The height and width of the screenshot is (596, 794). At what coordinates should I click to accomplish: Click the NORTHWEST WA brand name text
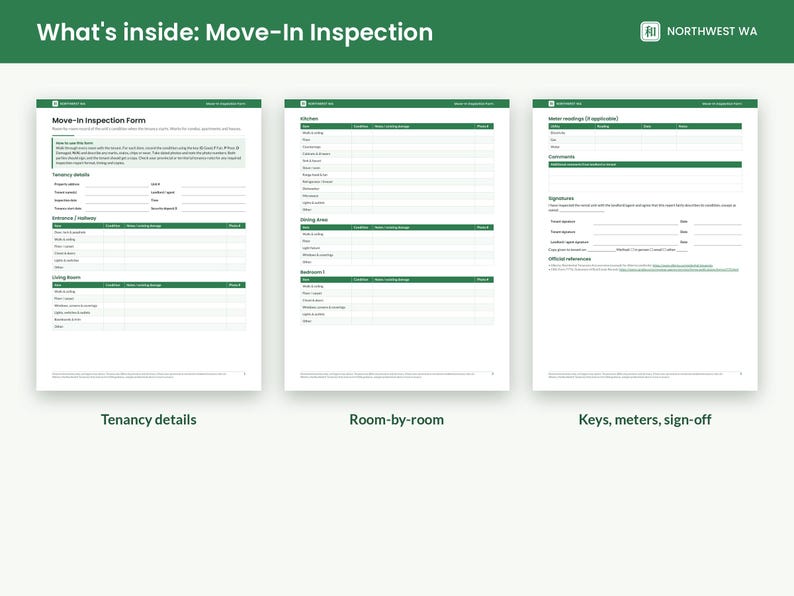tap(712, 31)
